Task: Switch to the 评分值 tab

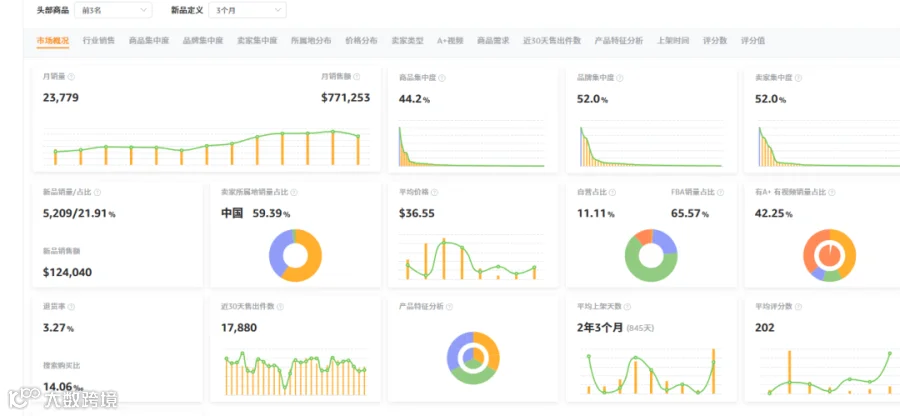Action: pyautogui.click(x=752, y=41)
